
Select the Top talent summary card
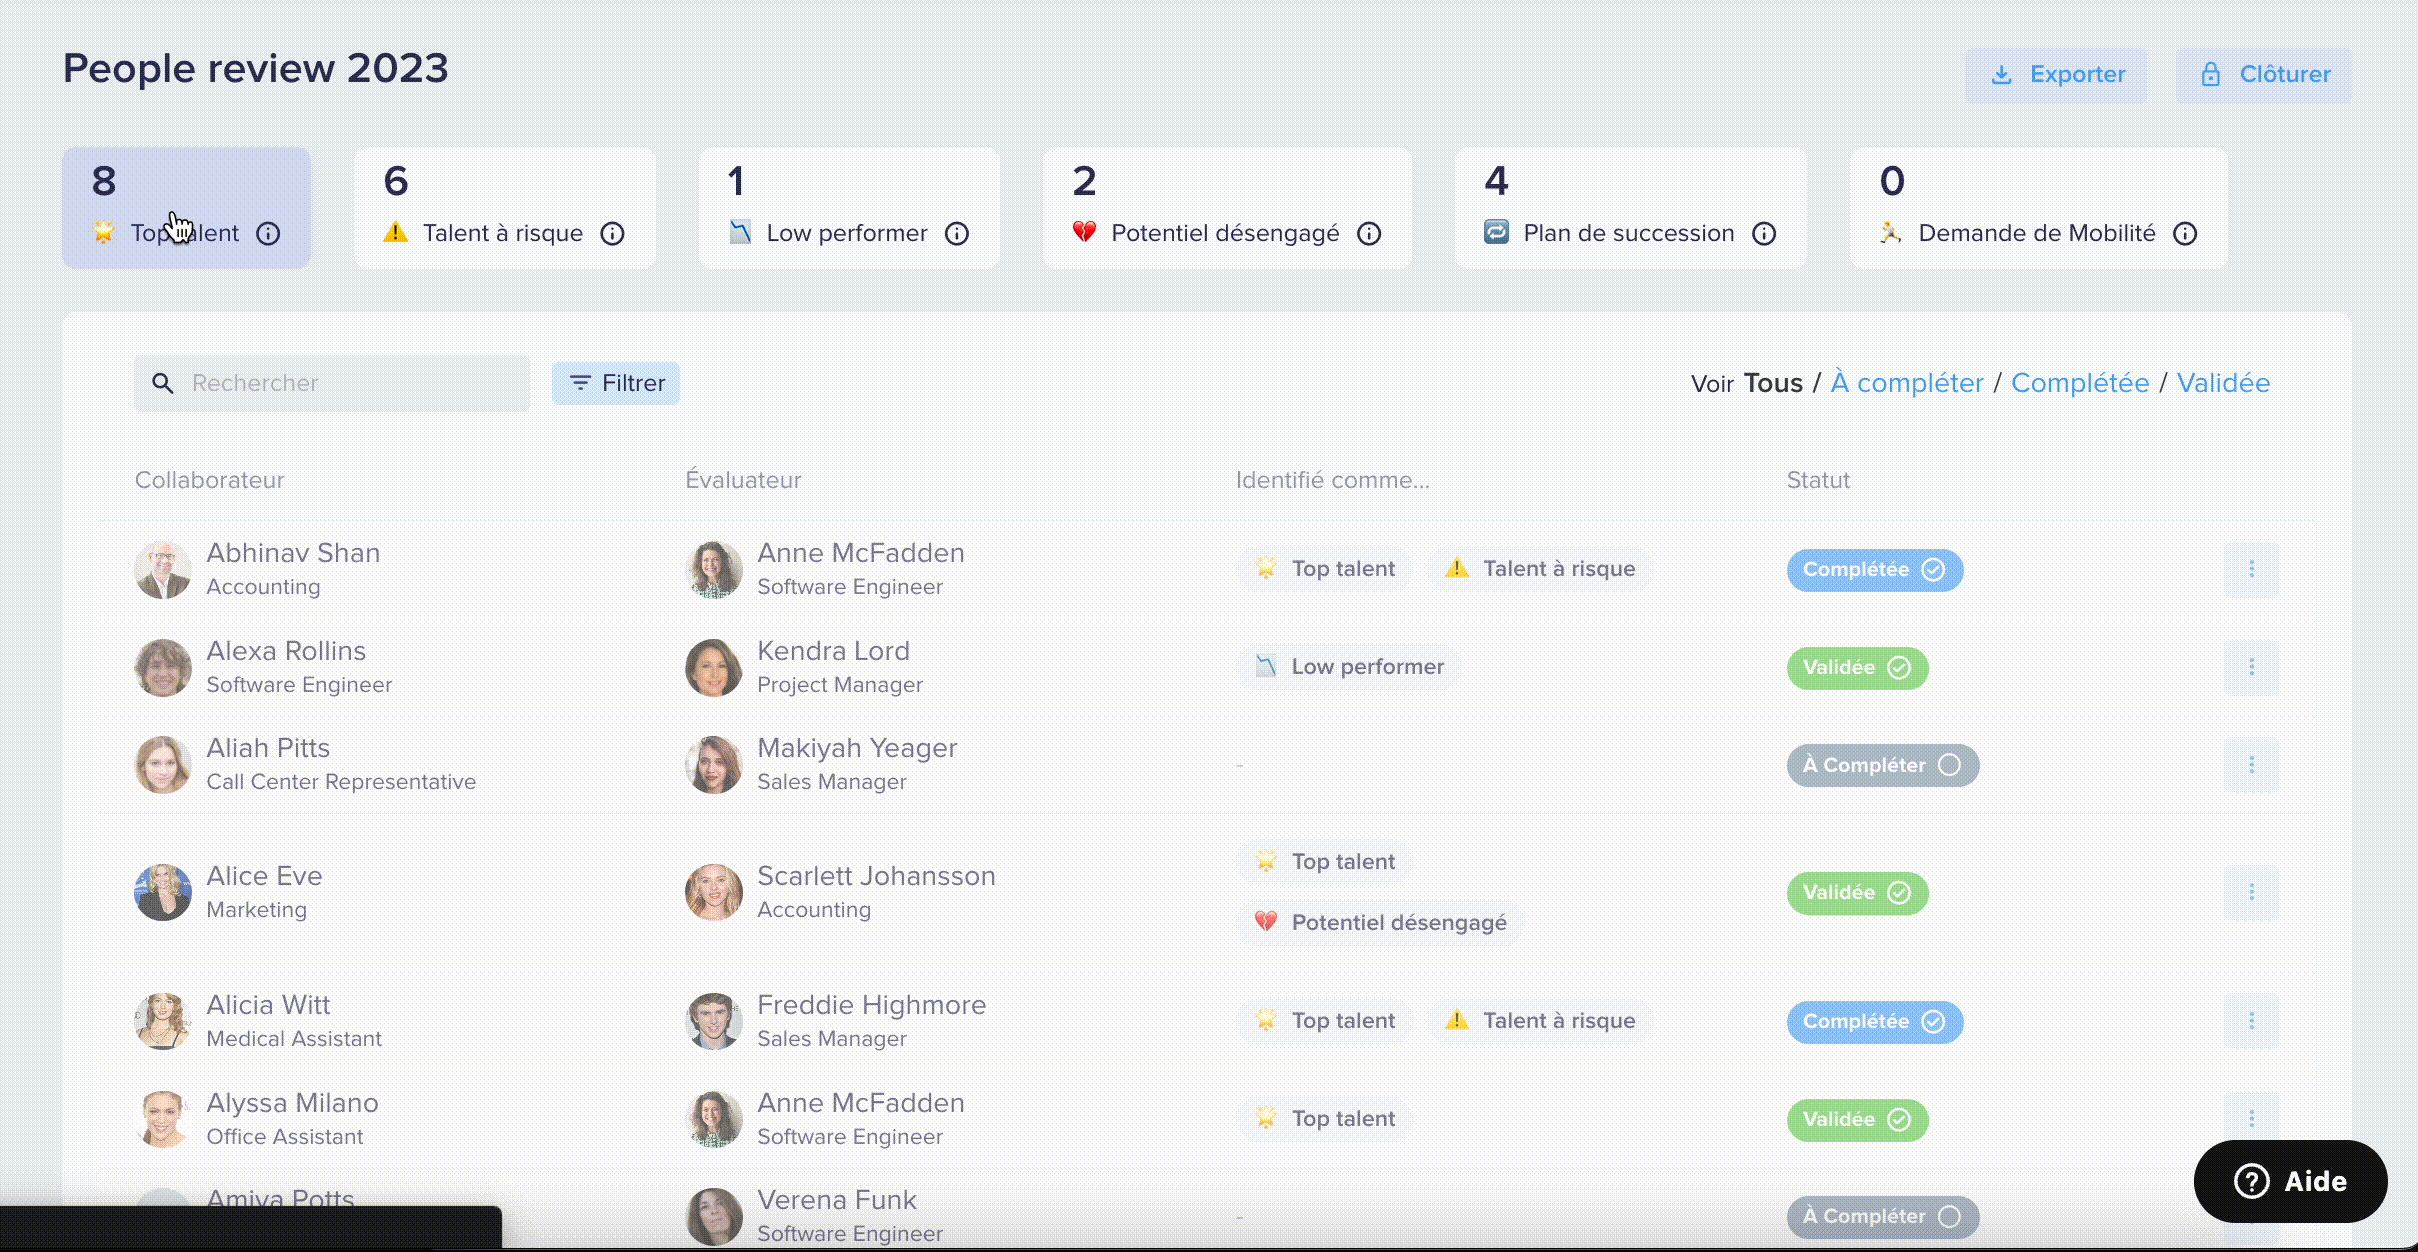[186, 208]
